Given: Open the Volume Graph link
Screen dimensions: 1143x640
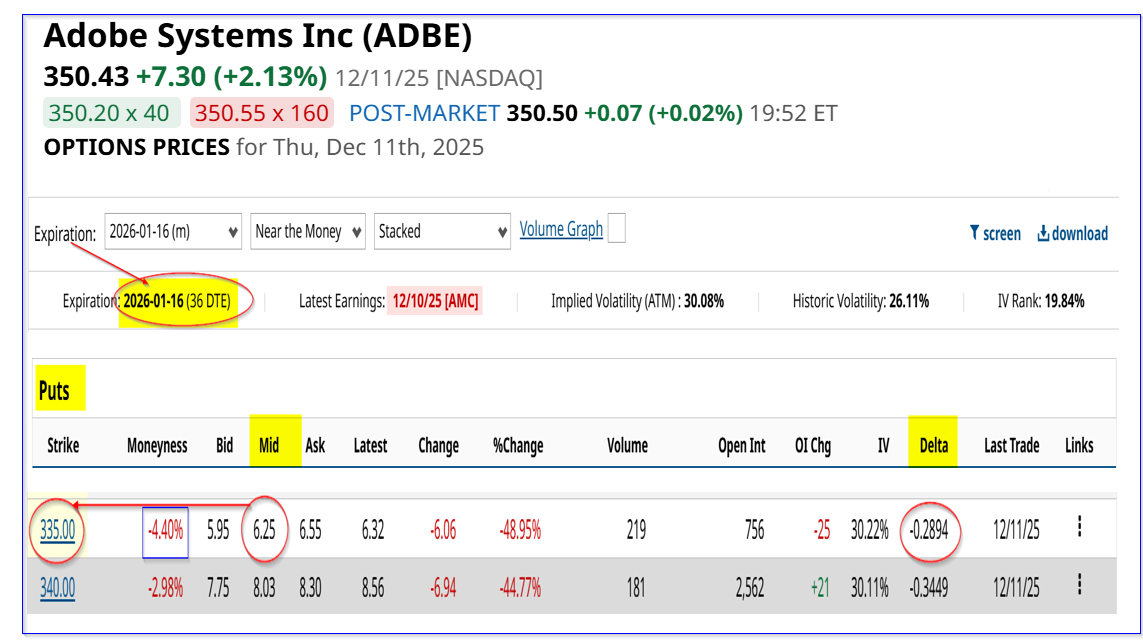Looking at the screenshot, I should coord(561,229).
